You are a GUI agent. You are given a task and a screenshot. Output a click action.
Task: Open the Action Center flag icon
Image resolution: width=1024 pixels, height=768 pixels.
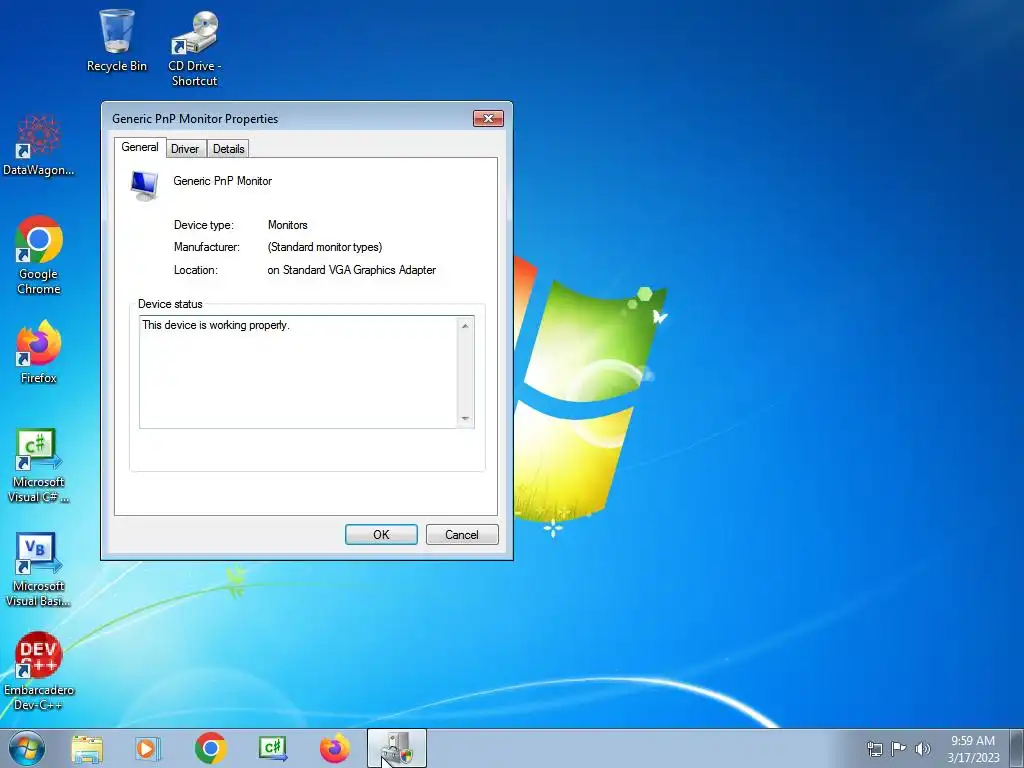coord(899,749)
